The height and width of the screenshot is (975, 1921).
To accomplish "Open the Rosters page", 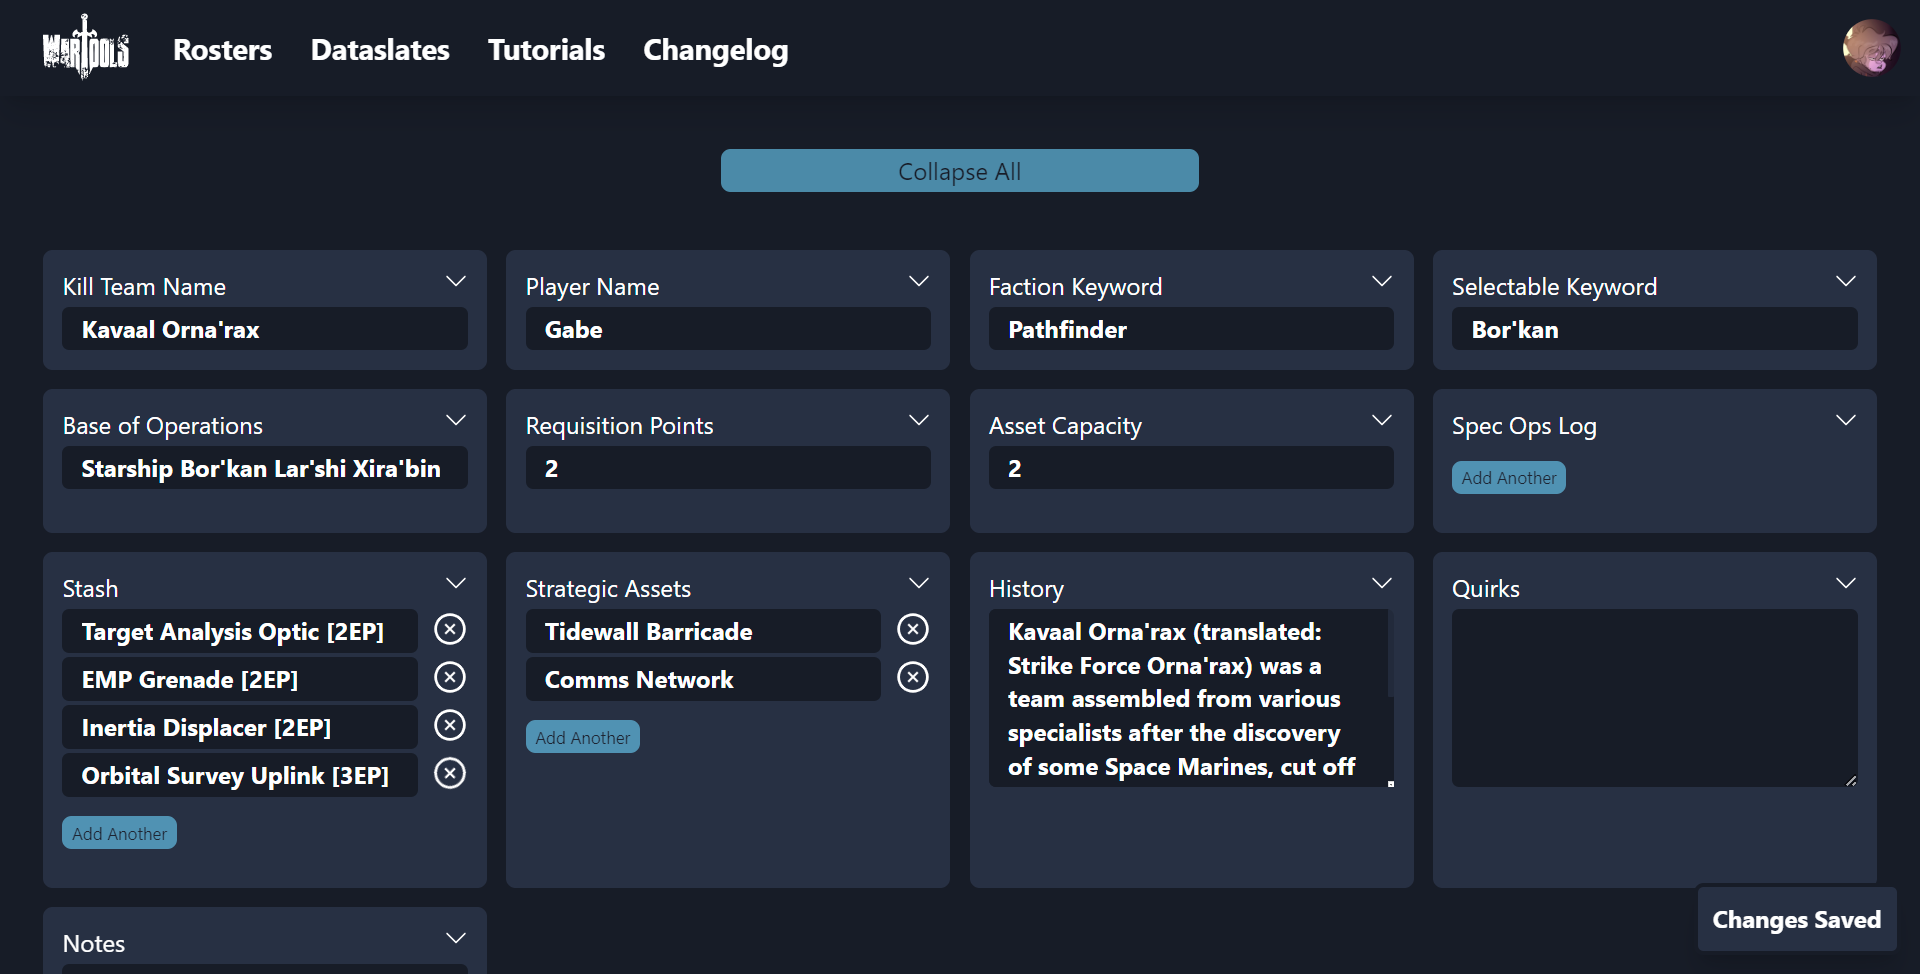I will 222,50.
